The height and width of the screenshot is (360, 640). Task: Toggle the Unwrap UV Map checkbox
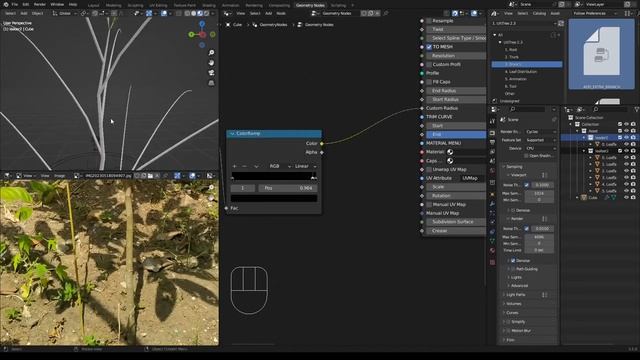click(429, 169)
